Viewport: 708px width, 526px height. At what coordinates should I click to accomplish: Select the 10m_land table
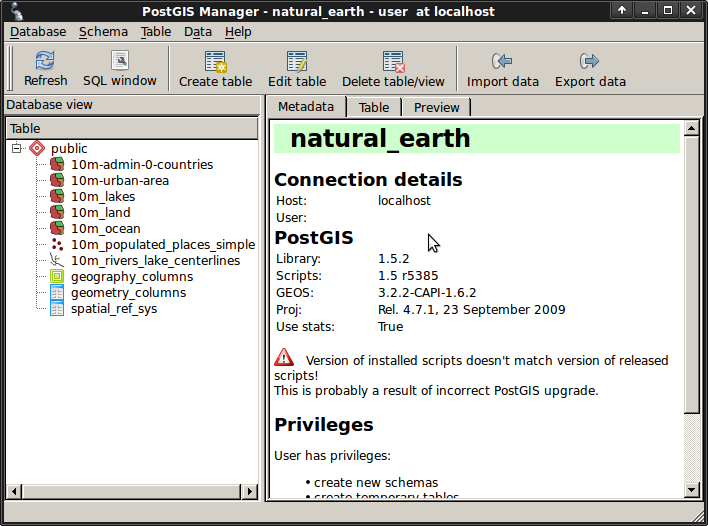[x=101, y=213]
